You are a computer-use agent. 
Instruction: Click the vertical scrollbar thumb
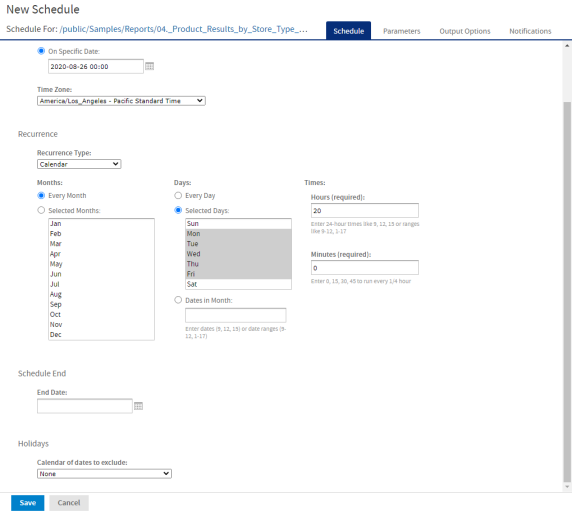click(x=567, y=292)
